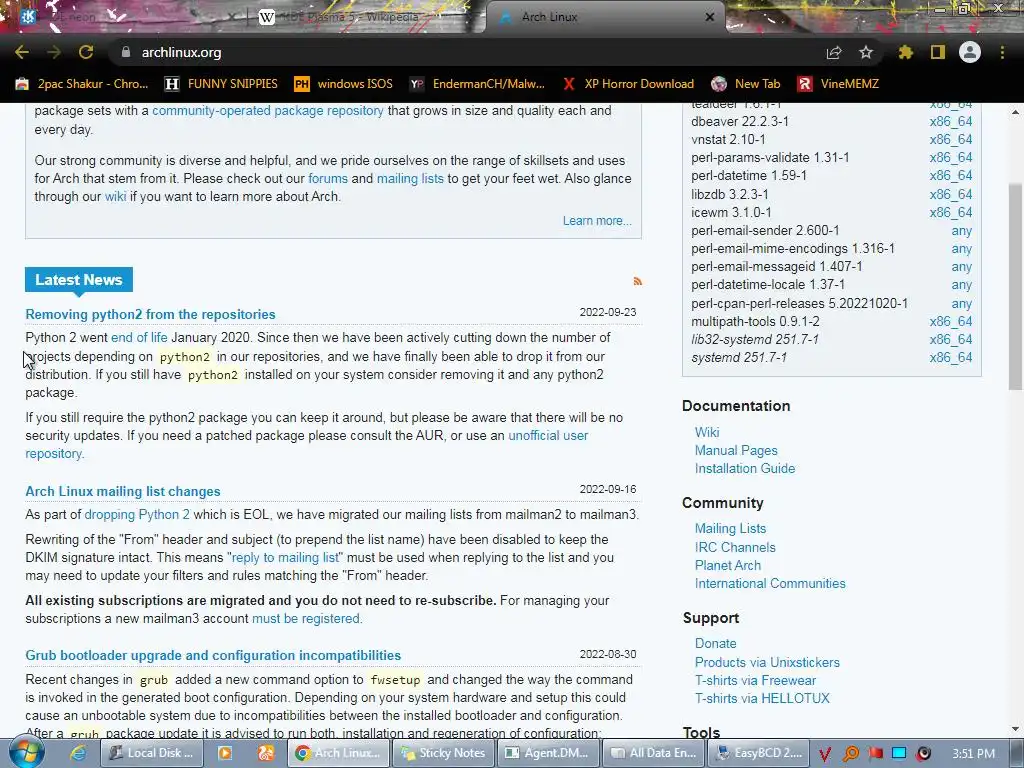Open International Communities

click(x=770, y=583)
